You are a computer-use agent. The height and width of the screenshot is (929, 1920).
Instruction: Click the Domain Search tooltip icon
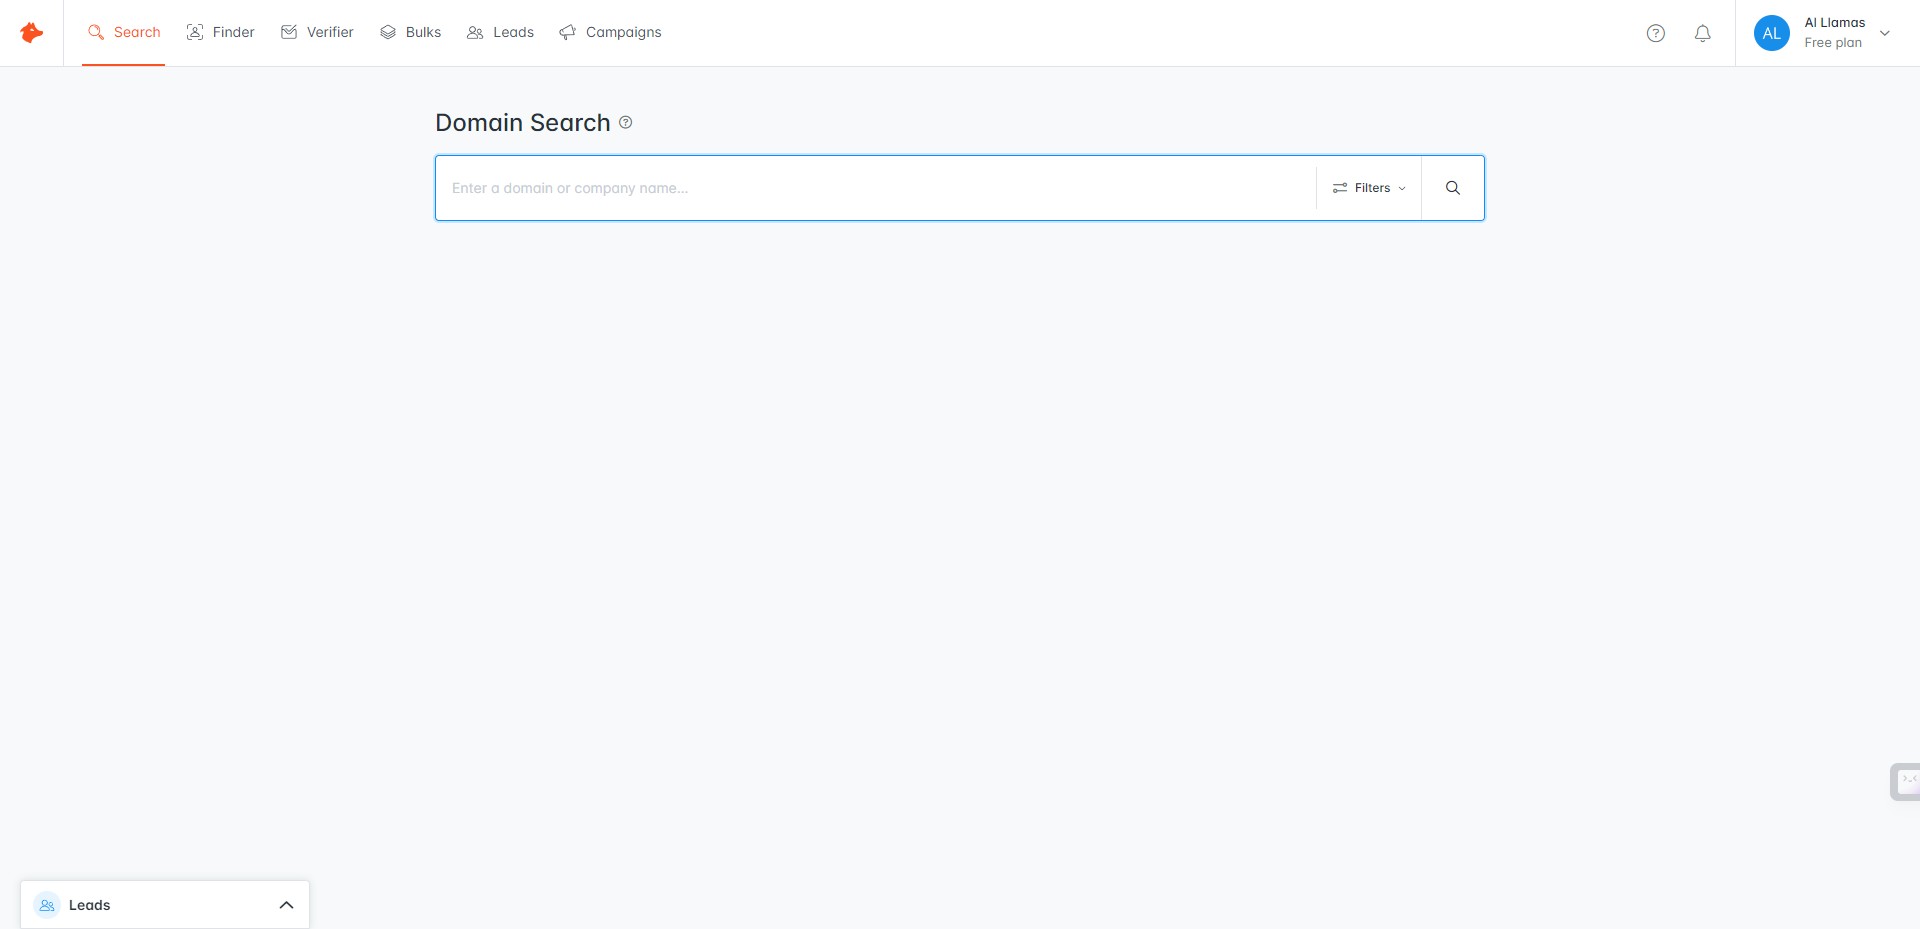click(625, 122)
